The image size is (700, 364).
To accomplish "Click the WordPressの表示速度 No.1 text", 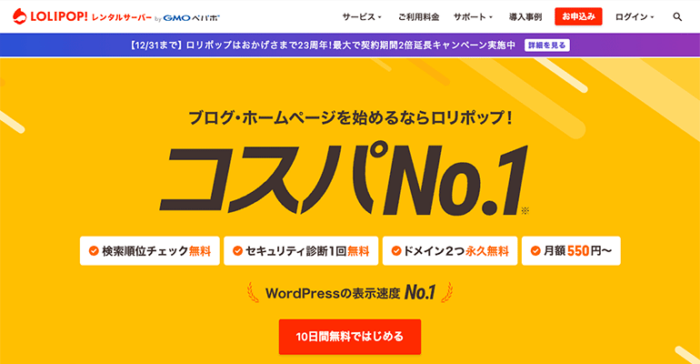I will click(x=350, y=293).
